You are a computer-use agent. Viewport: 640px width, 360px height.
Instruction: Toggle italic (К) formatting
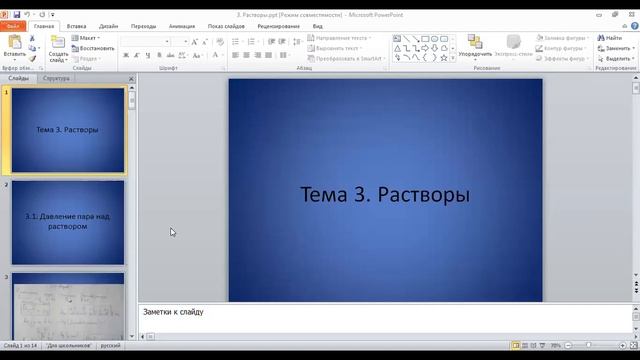(x=137, y=55)
